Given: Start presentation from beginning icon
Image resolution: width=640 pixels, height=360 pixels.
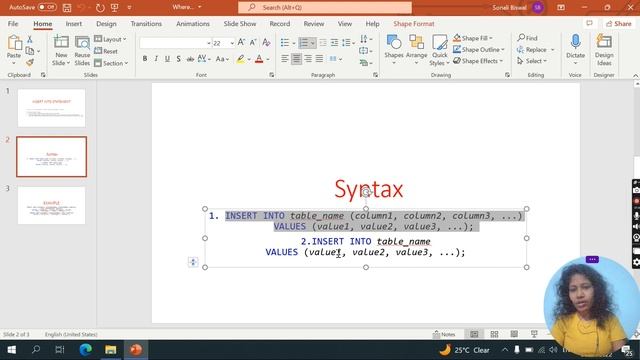Looking at the screenshot, I should 115,8.
